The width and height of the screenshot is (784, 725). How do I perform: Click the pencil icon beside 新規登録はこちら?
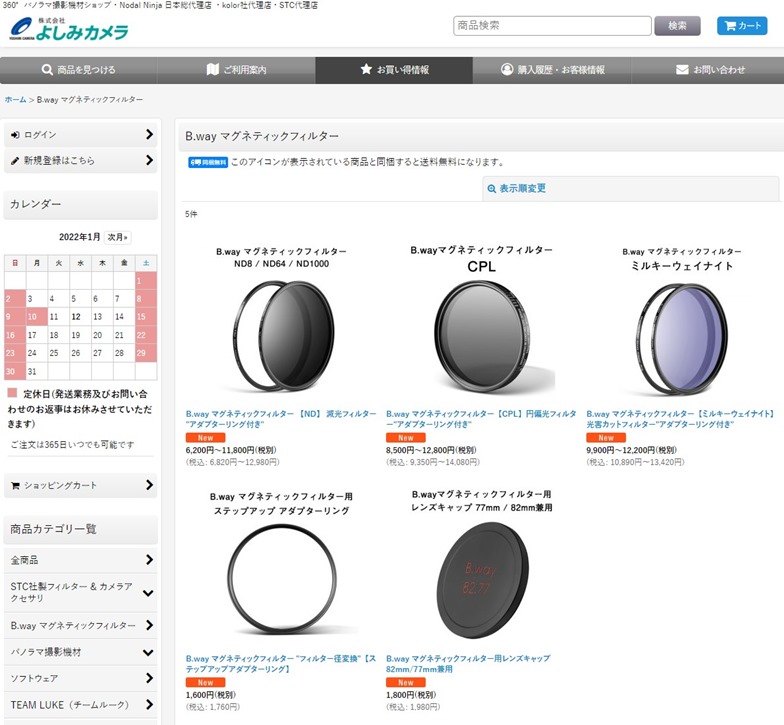click(x=15, y=161)
